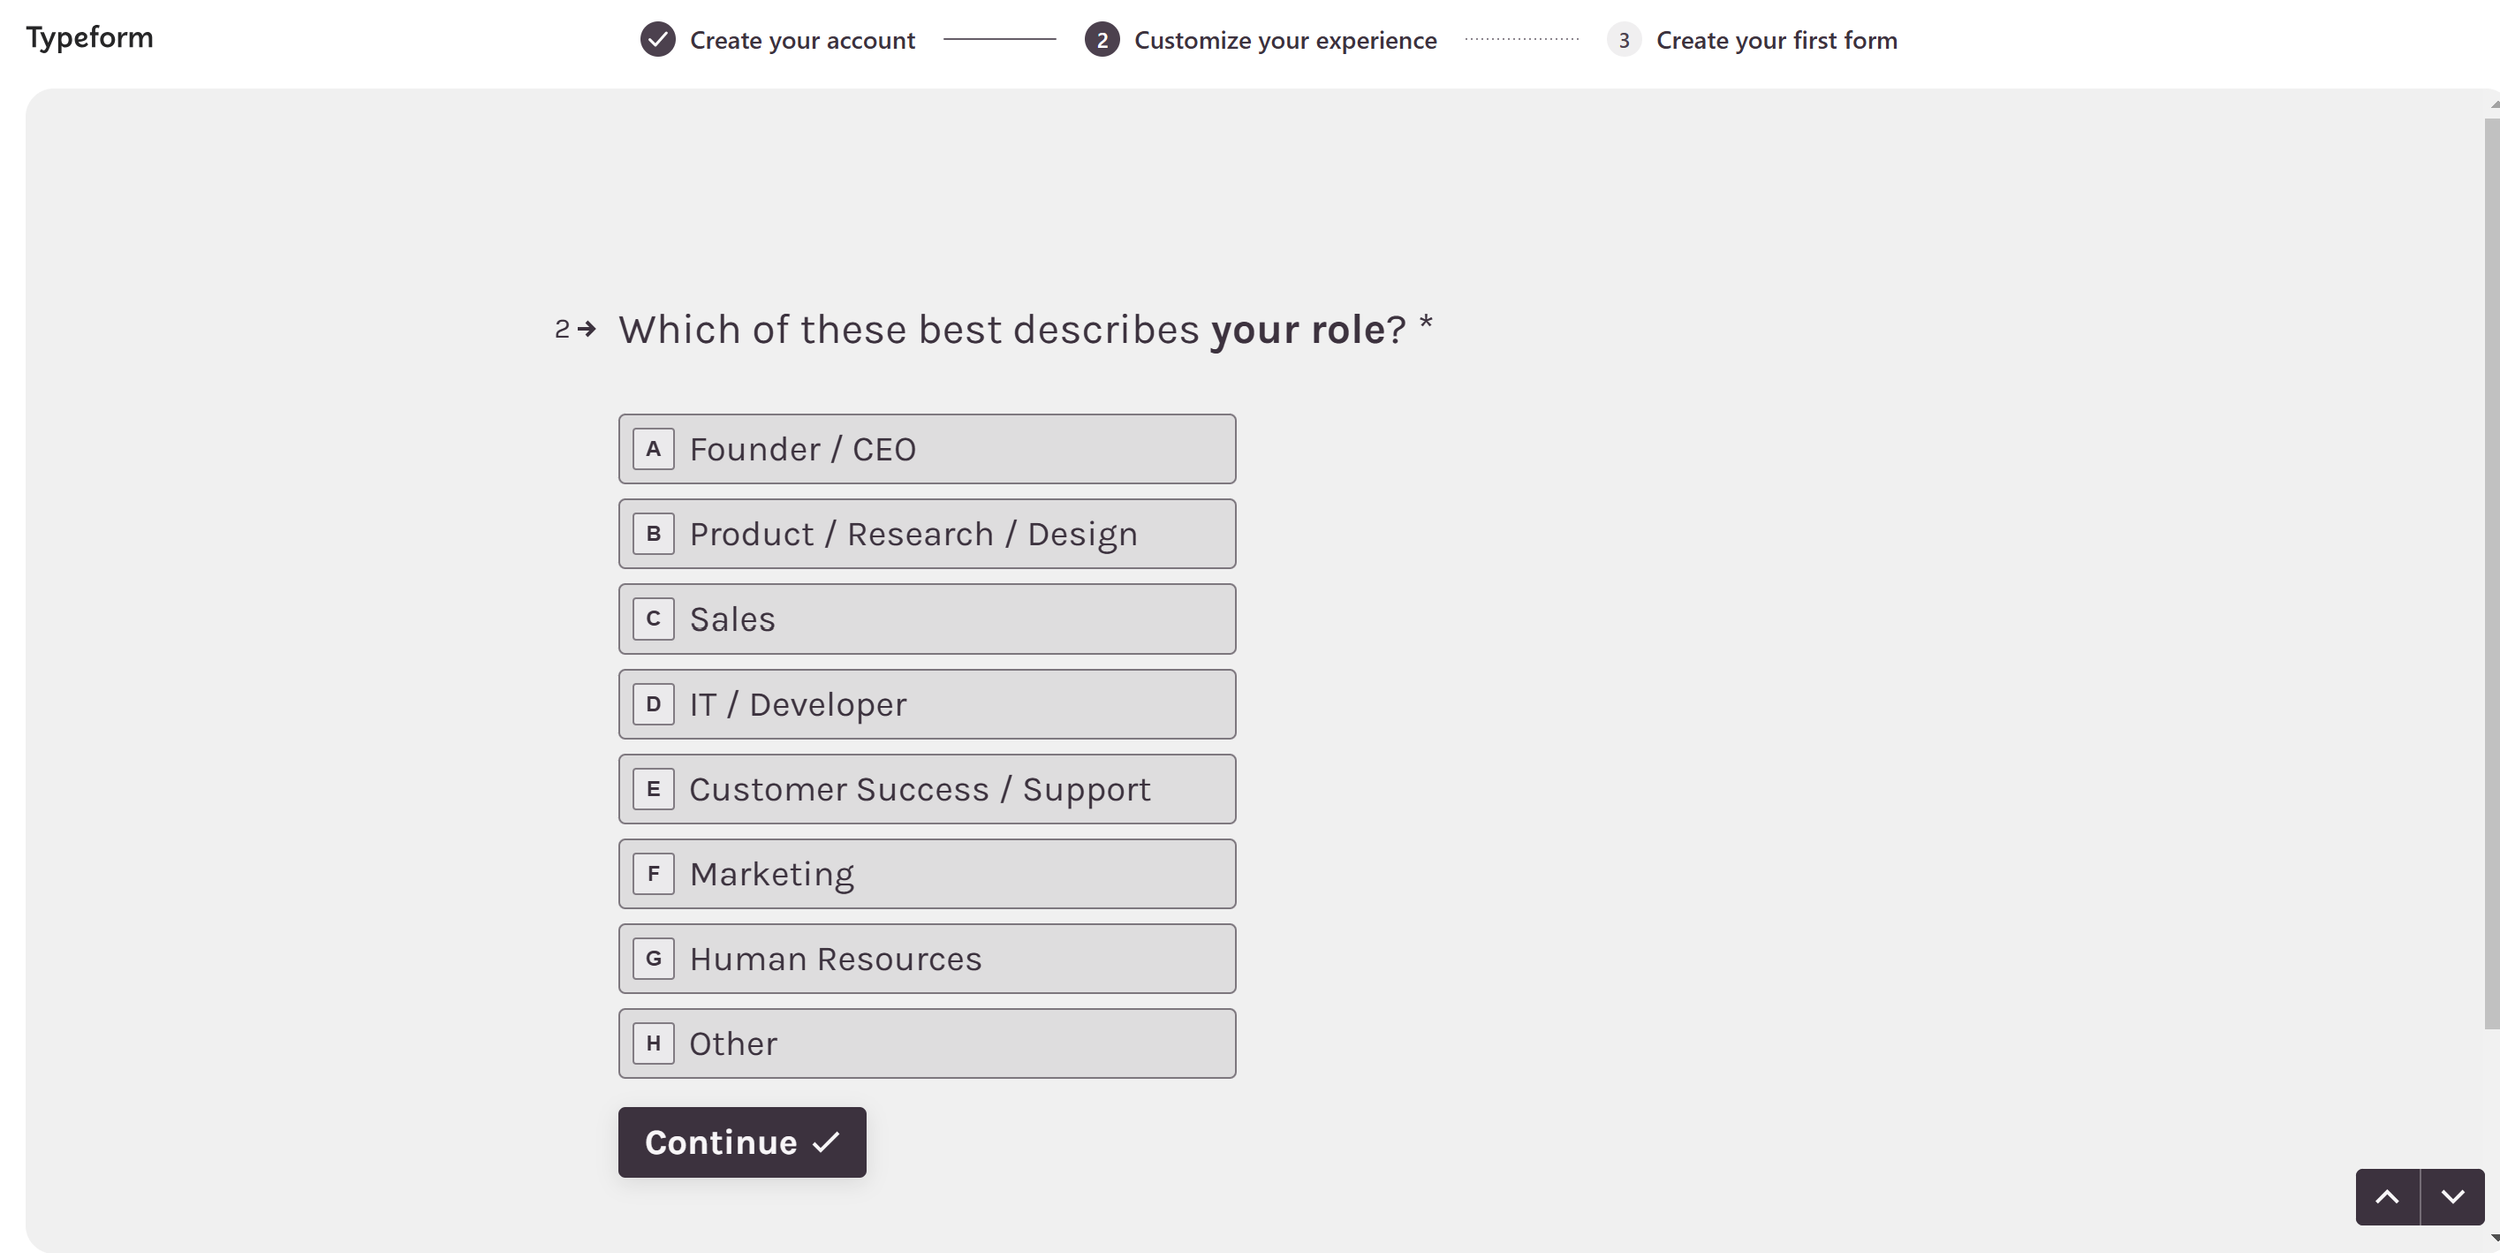Viewport: 2500px width, 1253px height.
Task: Select Human Resources role option
Action: (x=926, y=959)
